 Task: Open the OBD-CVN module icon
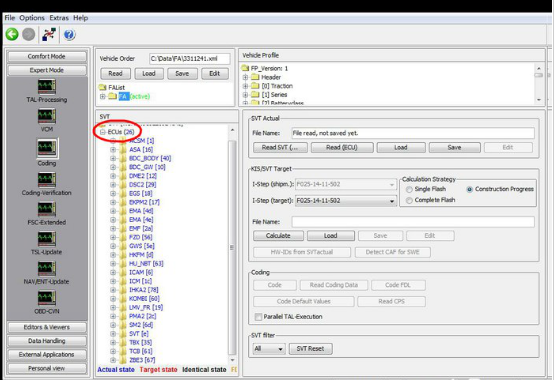click(x=47, y=299)
